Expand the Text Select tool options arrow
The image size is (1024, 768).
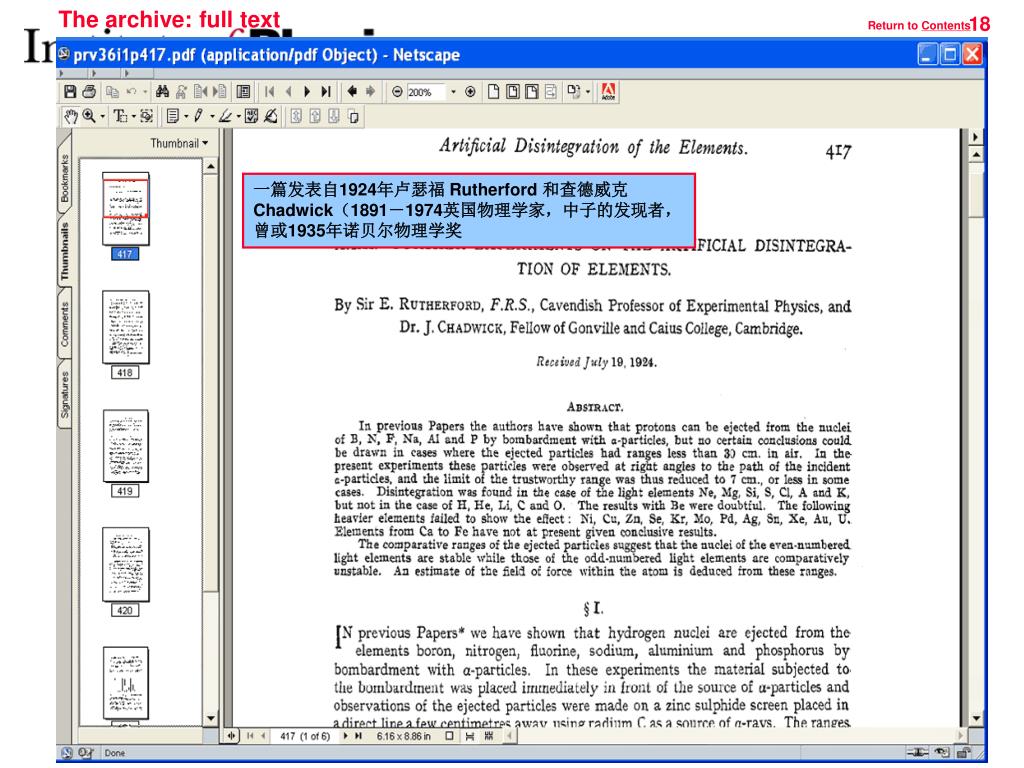133,117
